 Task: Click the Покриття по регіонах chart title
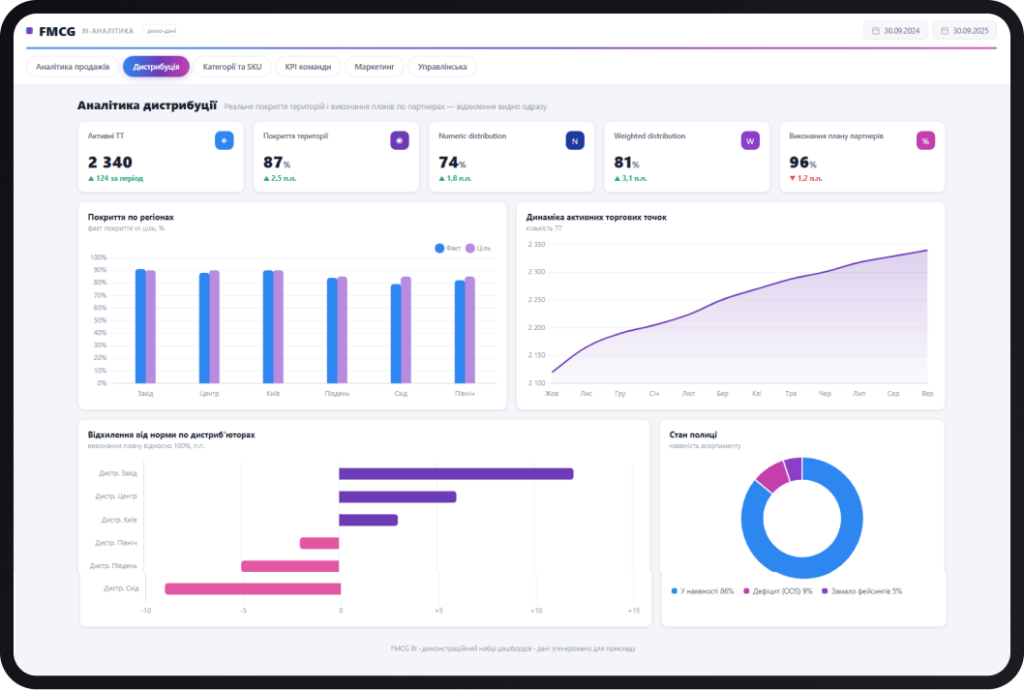tap(131, 217)
